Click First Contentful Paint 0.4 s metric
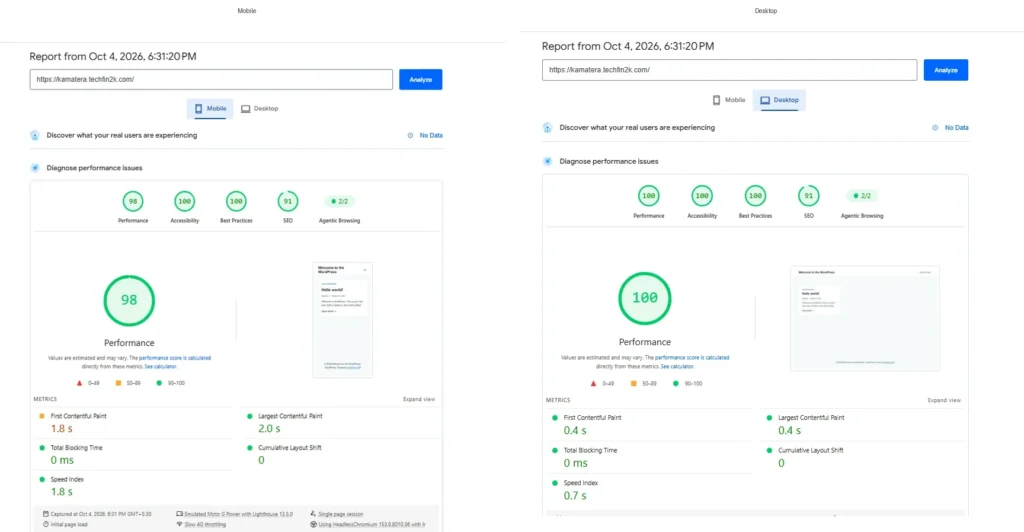Screen dimensions: 1024x532 pos(651,424)
